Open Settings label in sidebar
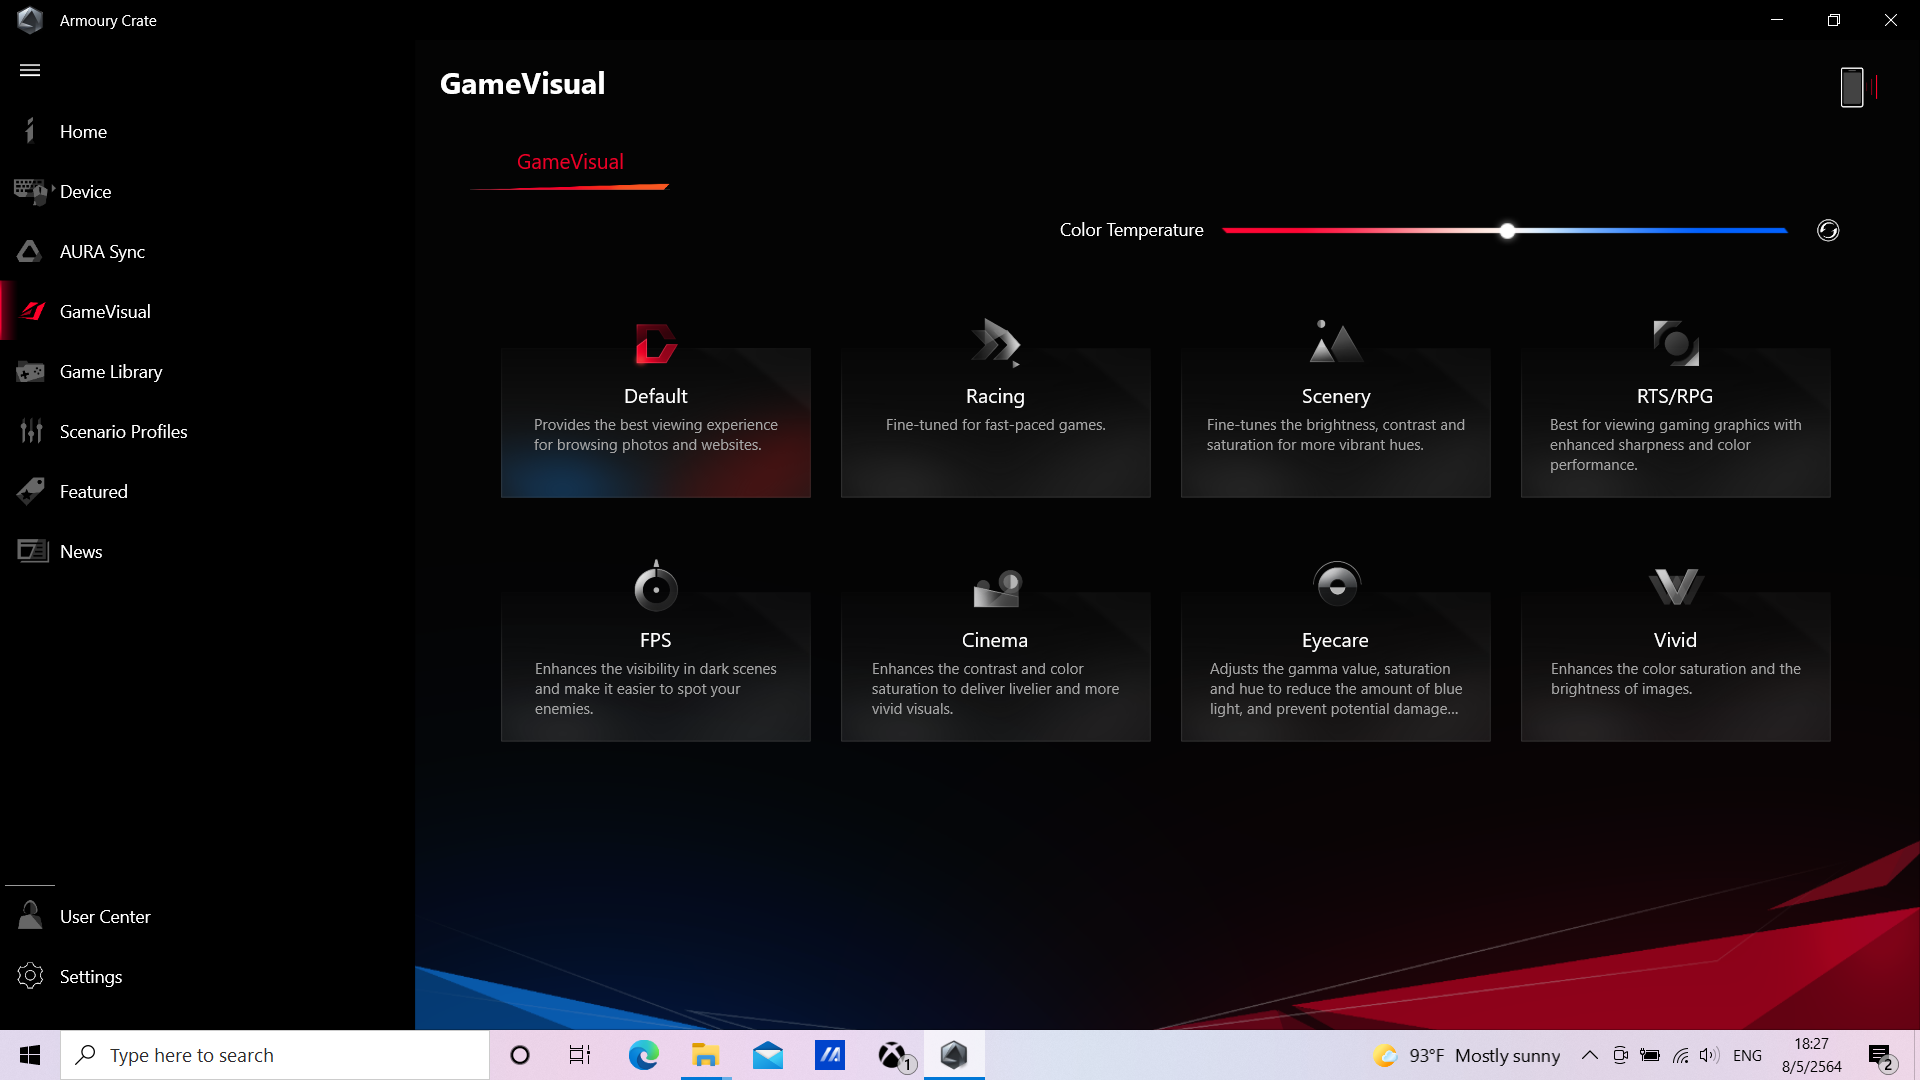The height and width of the screenshot is (1080, 1920). click(91, 976)
